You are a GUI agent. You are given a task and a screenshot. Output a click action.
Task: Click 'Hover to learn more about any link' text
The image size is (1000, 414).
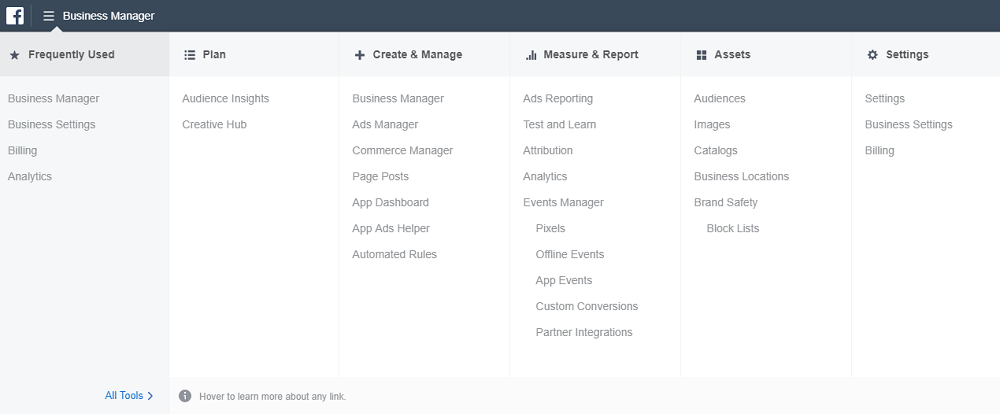click(x=272, y=396)
